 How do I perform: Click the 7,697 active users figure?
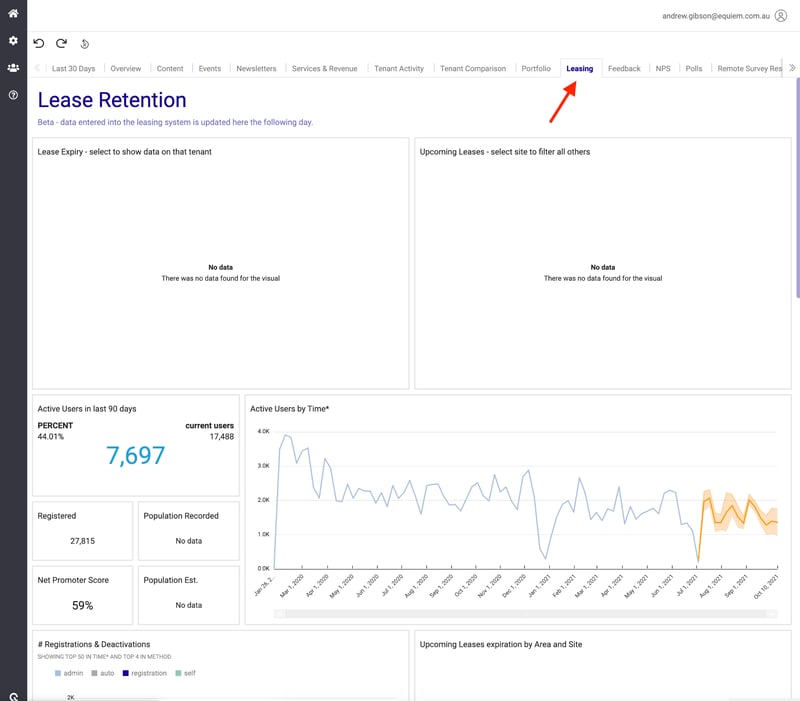pyautogui.click(x=135, y=456)
